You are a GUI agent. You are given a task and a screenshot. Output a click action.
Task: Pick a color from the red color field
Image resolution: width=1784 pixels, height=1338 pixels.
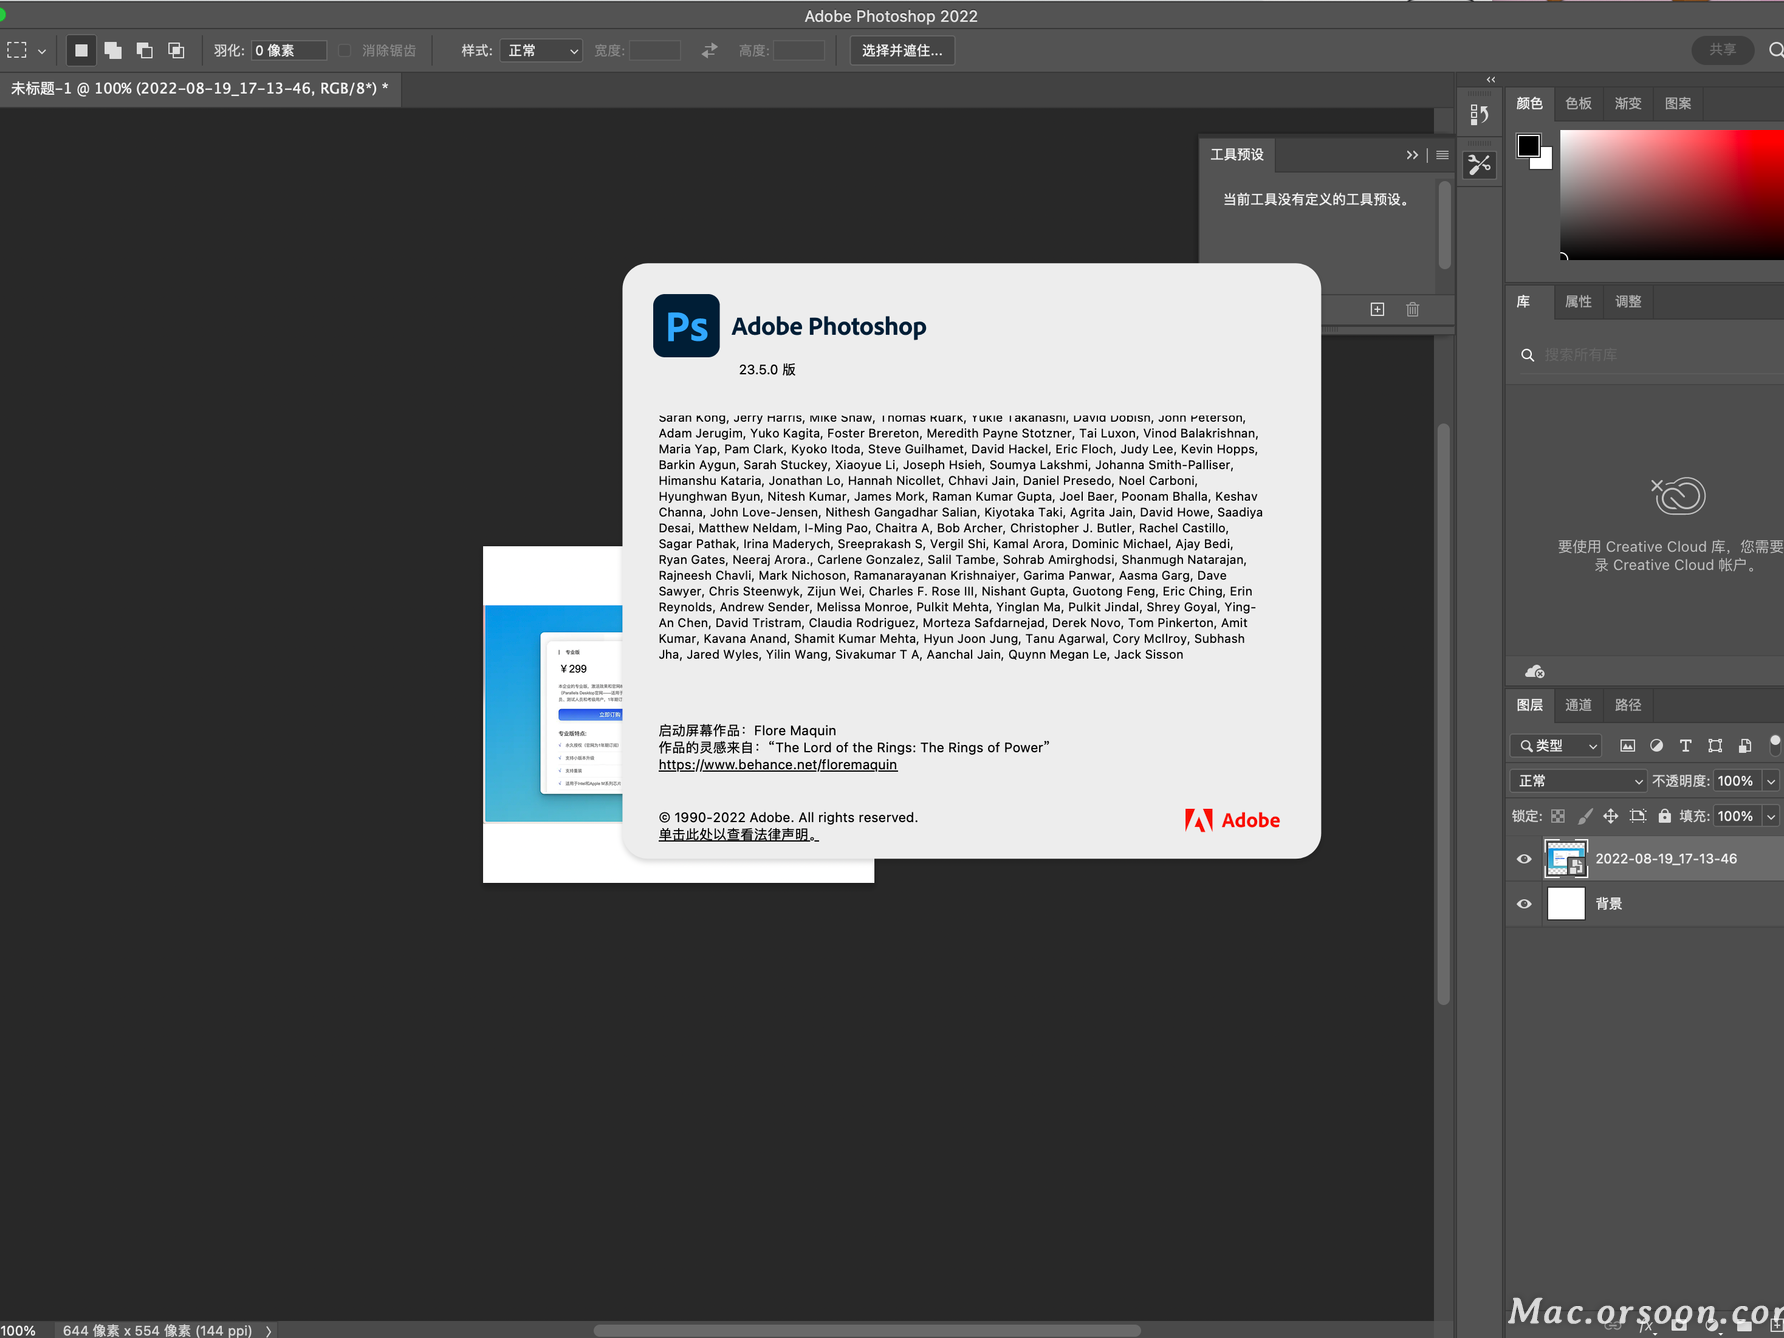[x=1670, y=195]
